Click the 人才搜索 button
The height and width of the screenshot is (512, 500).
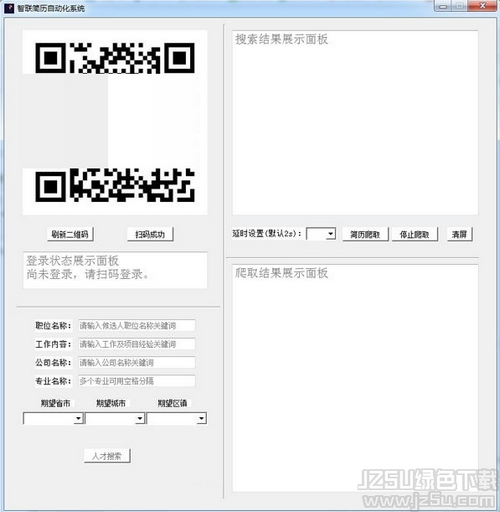pos(107,456)
